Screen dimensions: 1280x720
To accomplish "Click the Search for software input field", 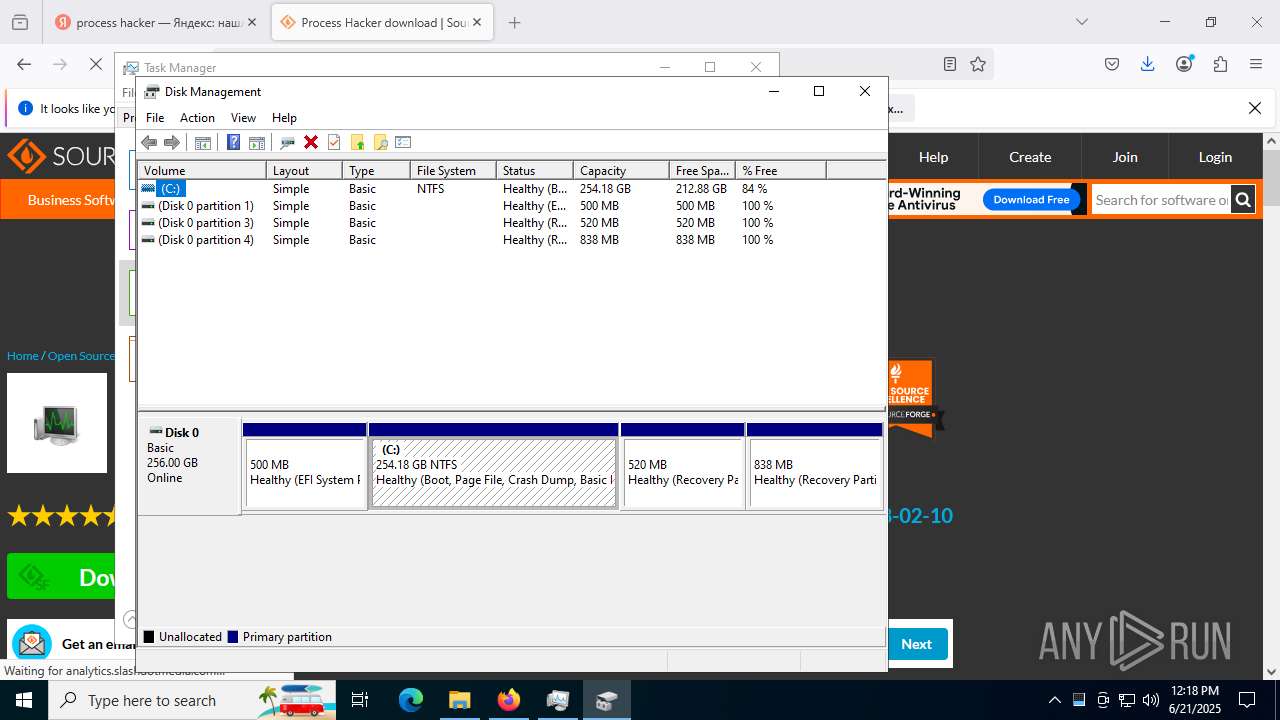I will coord(1160,200).
